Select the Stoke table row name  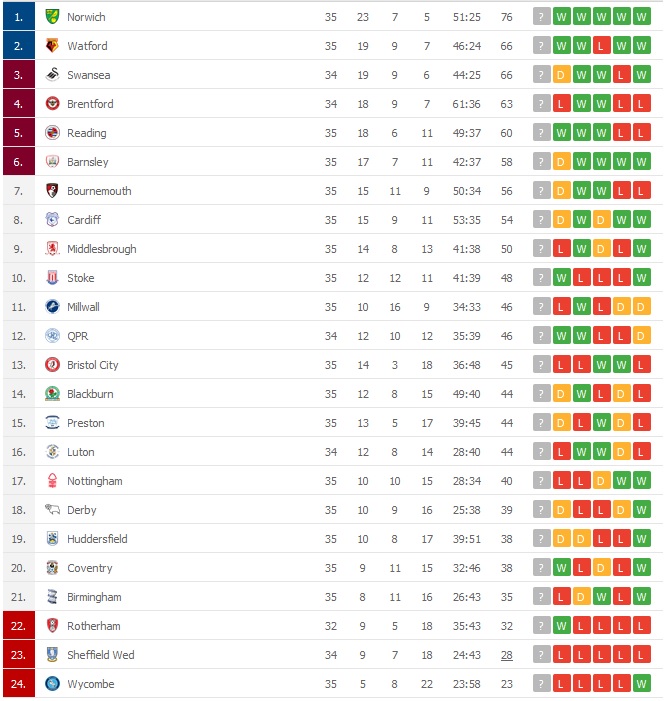80,278
